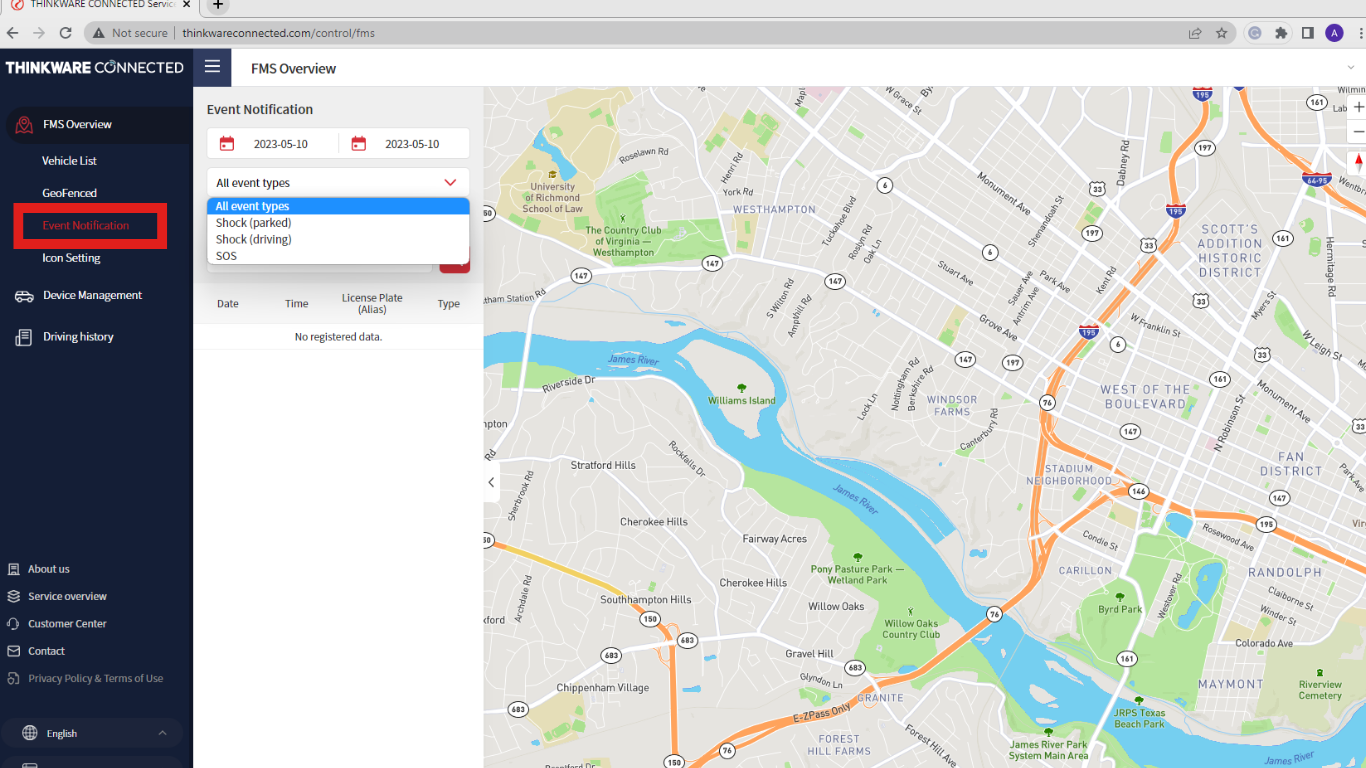Click Byrd Park label on map

(x=1120, y=609)
